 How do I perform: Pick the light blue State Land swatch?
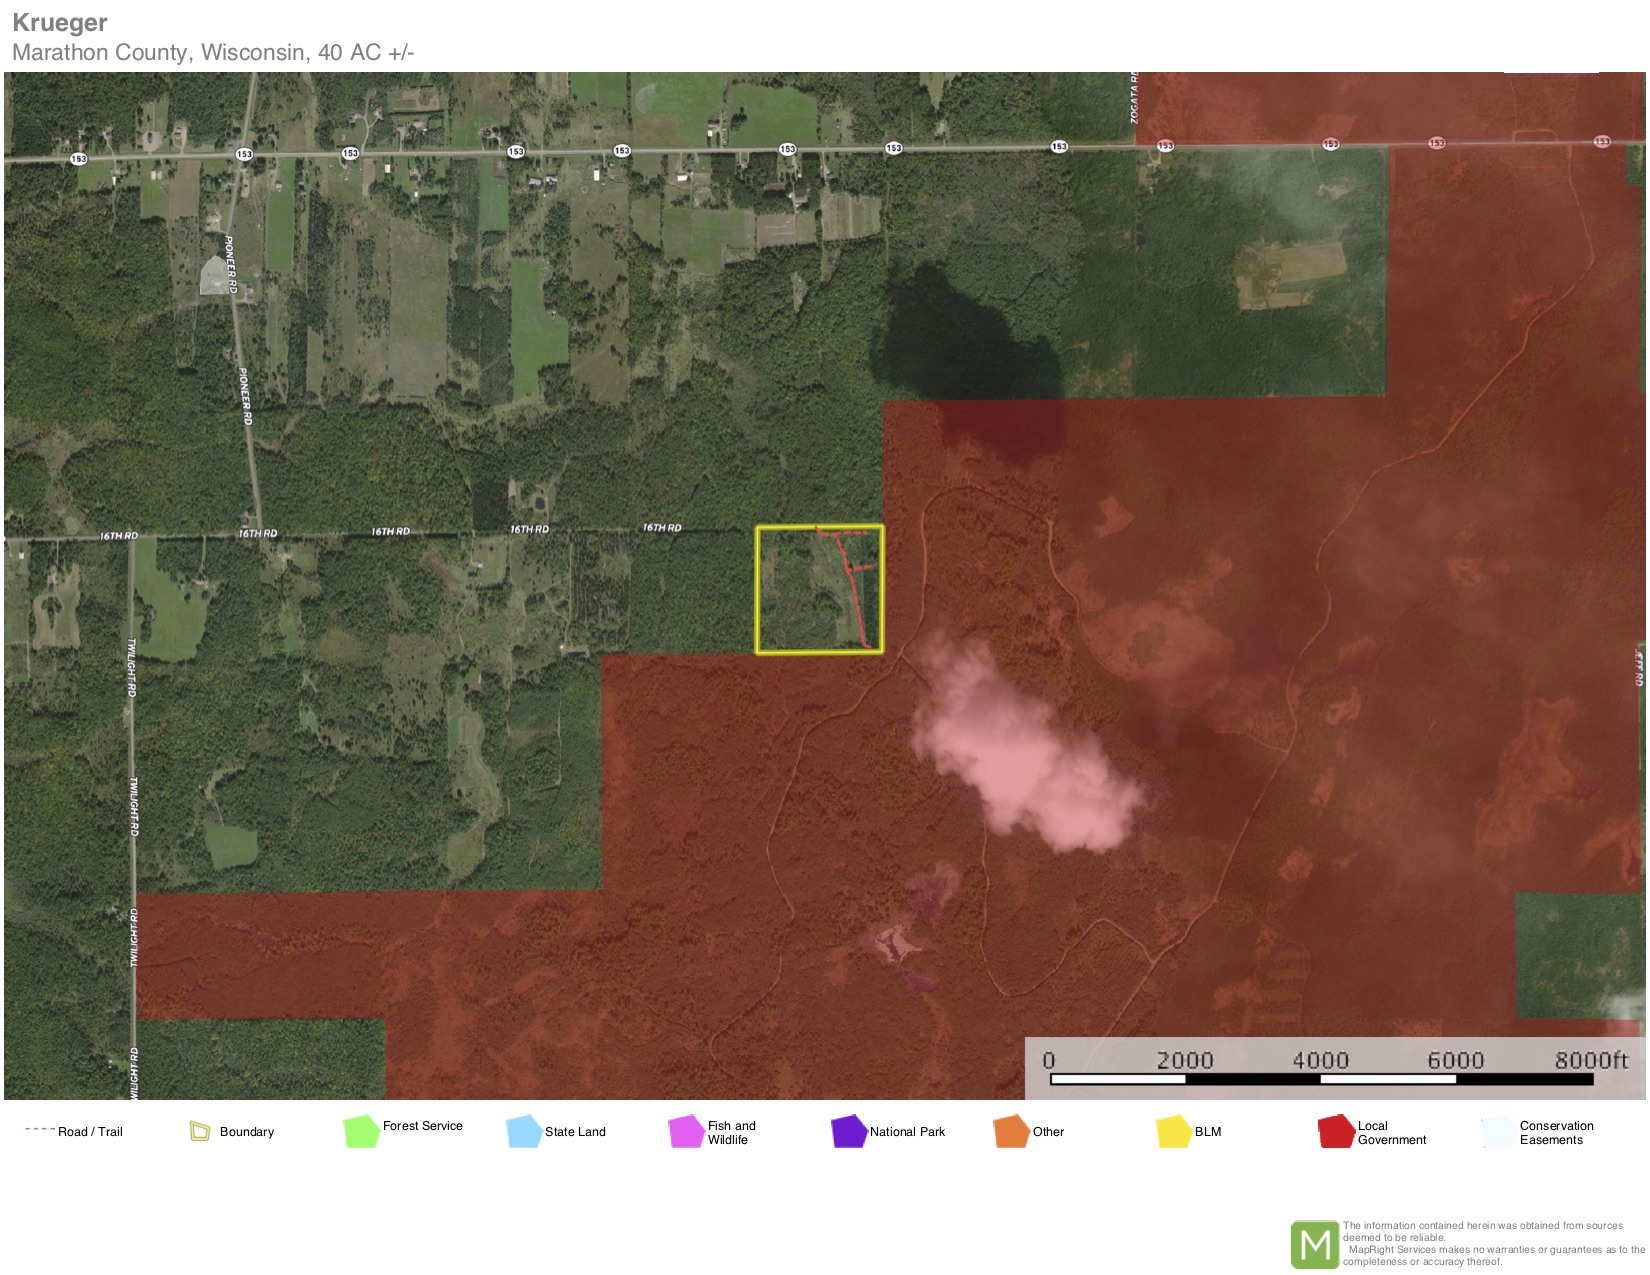(524, 1131)
